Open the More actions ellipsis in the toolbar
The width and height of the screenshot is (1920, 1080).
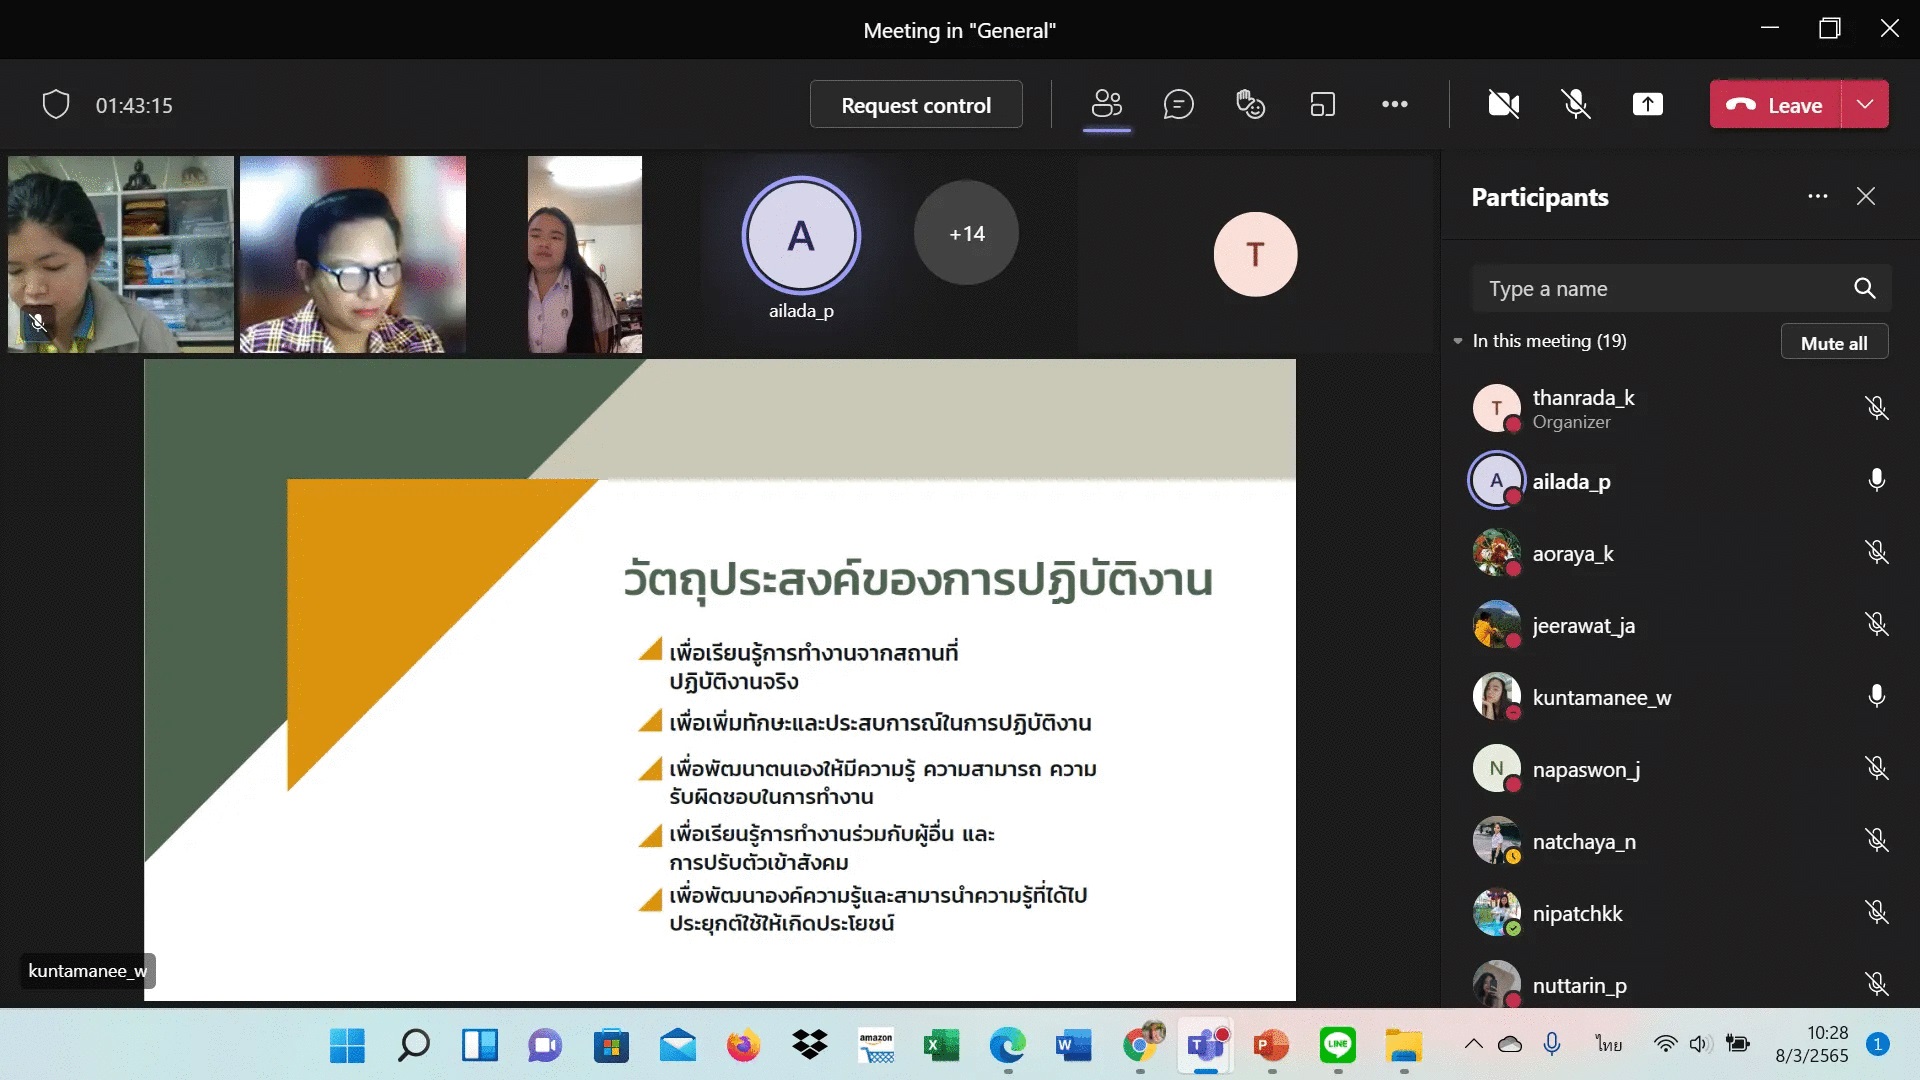(x=1394, y=104)
